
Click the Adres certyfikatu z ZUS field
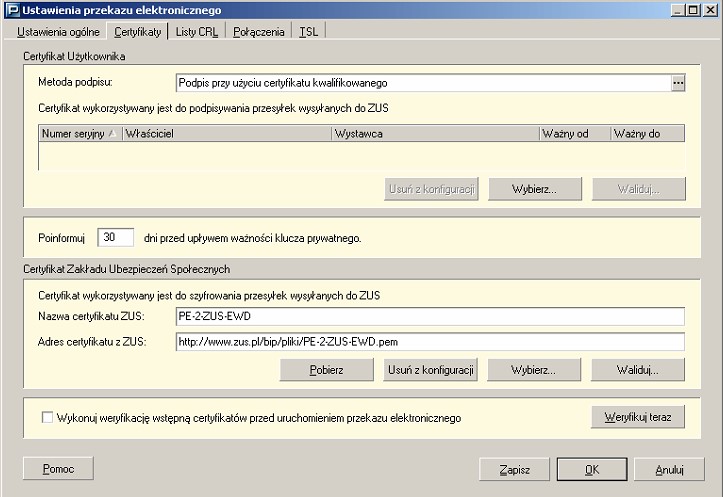point(430,342)
